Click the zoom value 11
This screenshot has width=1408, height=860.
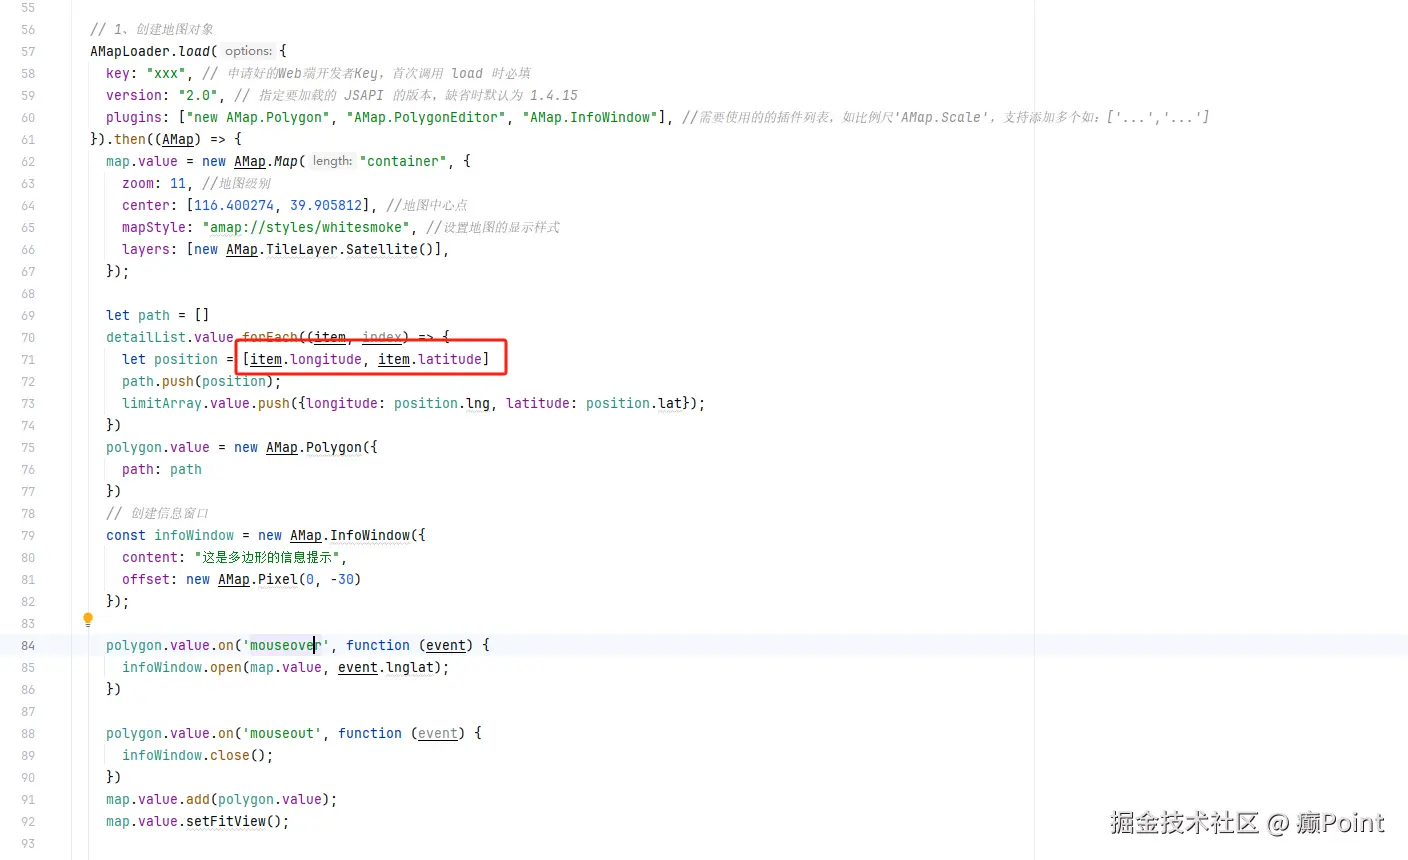[x=178, y=183]
